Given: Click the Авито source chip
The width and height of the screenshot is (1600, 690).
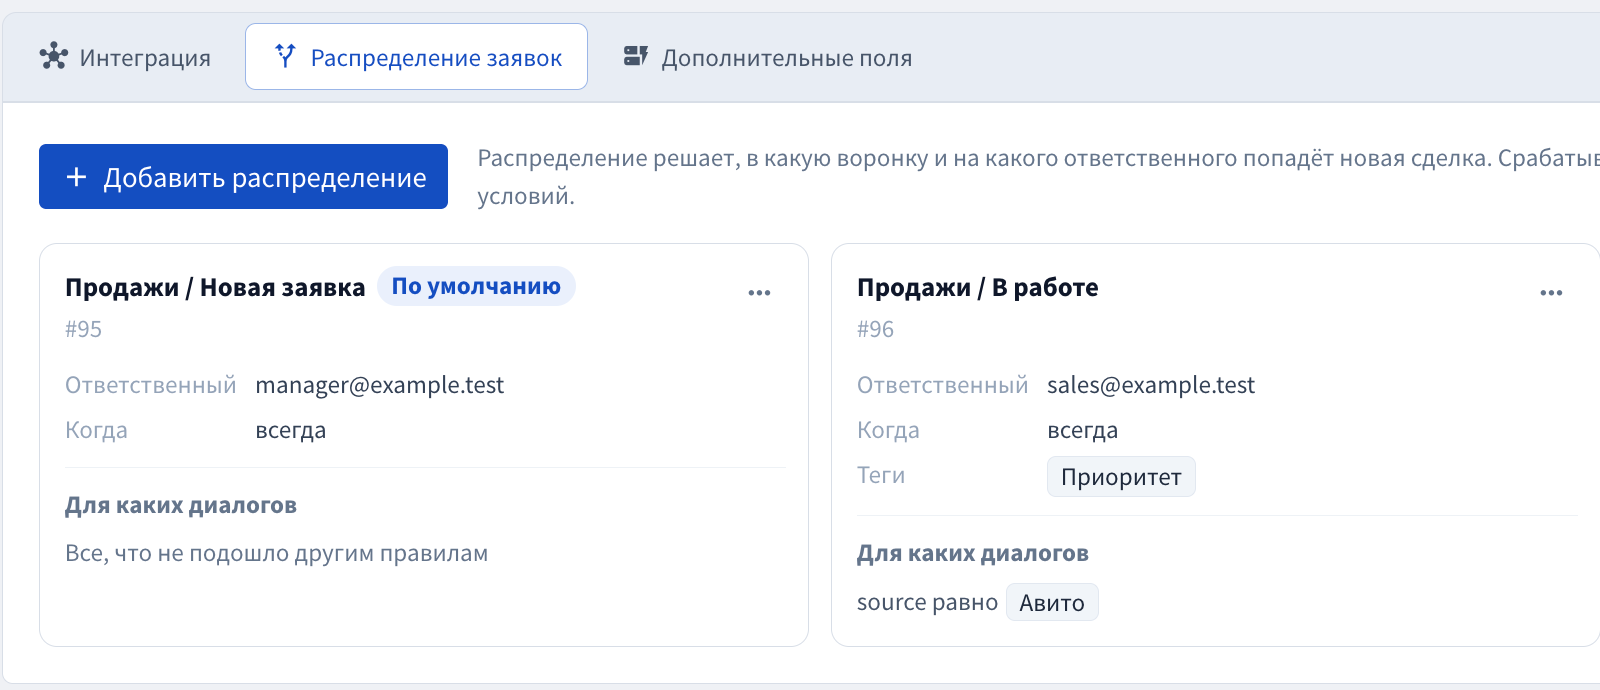Looking at the screenshot, I should (x=1052, y=603).
